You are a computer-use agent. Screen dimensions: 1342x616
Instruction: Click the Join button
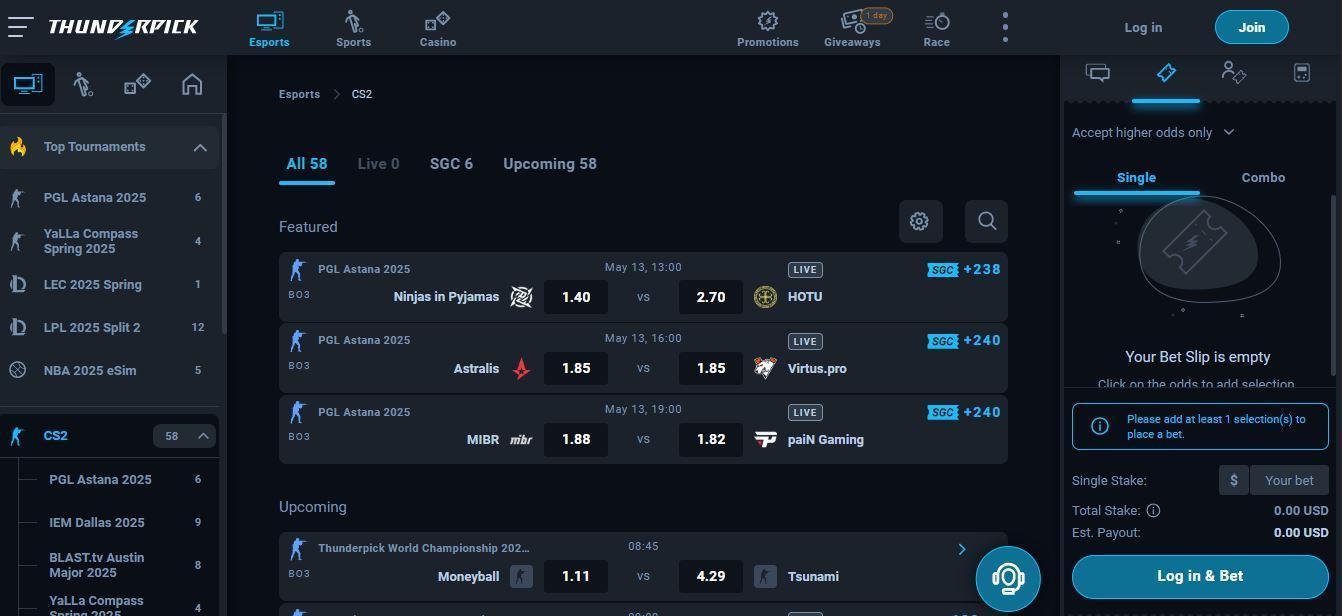tap(1251, 27)
